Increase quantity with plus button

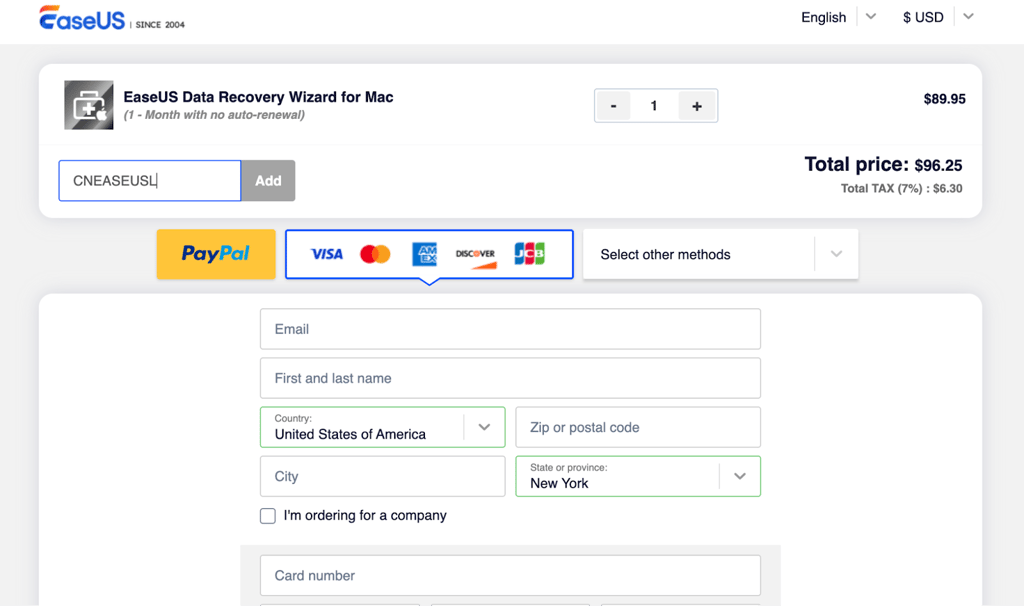(697, 106)
